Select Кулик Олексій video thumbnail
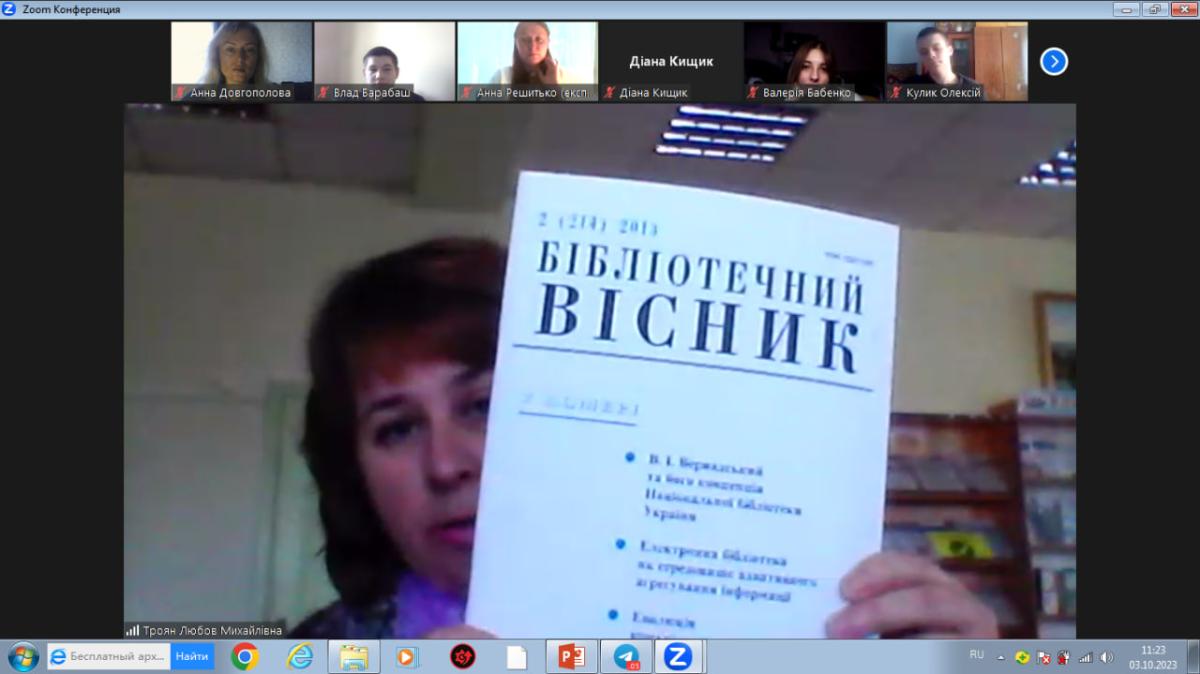Viewport: 1200px width, 674px height. pyautogui.click(x=957, y=61)
